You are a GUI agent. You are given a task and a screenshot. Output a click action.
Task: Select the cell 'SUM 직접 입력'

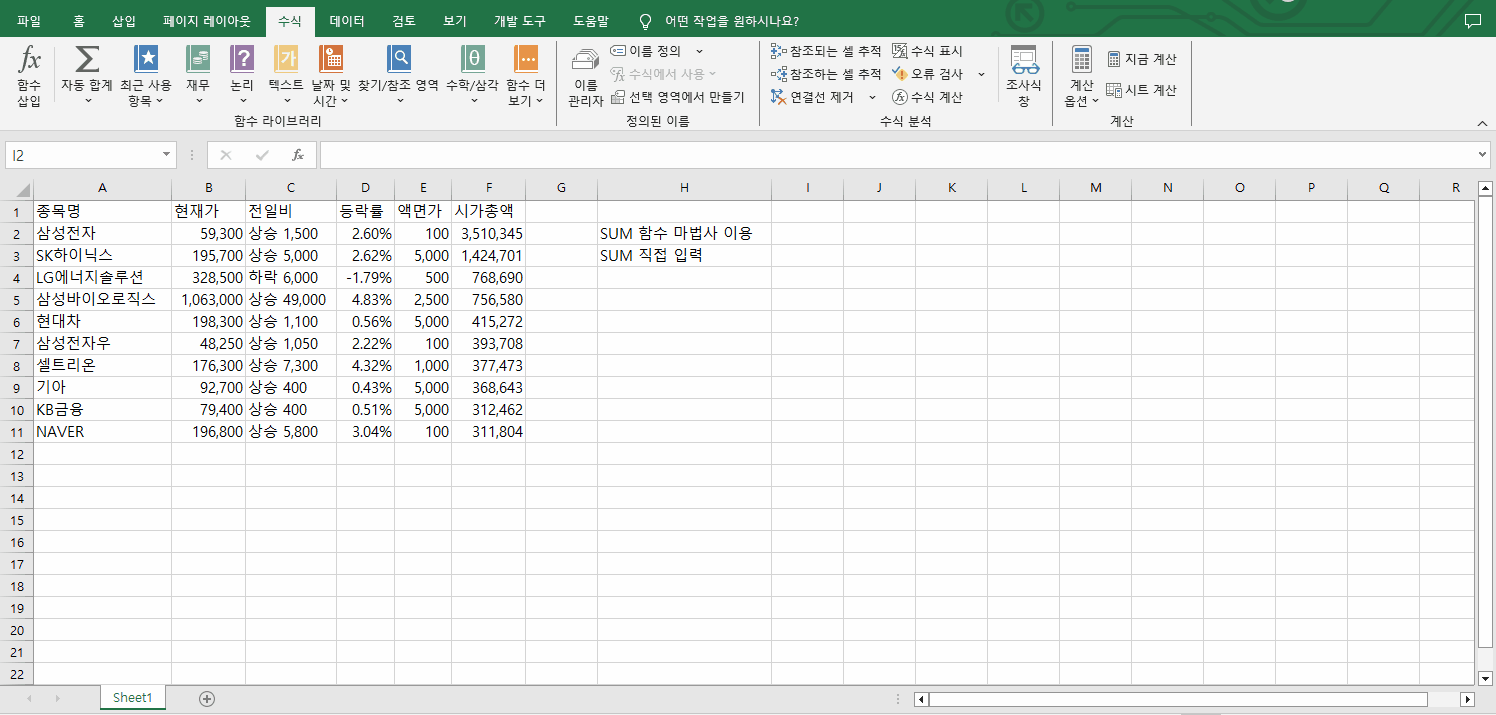[x=684, y=255]
